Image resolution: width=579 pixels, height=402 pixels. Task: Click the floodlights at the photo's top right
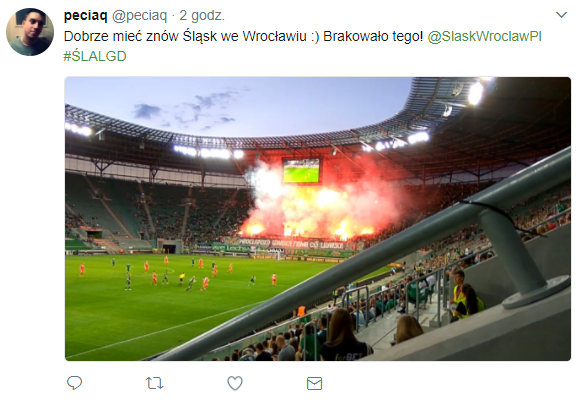[x=476, y=92]
